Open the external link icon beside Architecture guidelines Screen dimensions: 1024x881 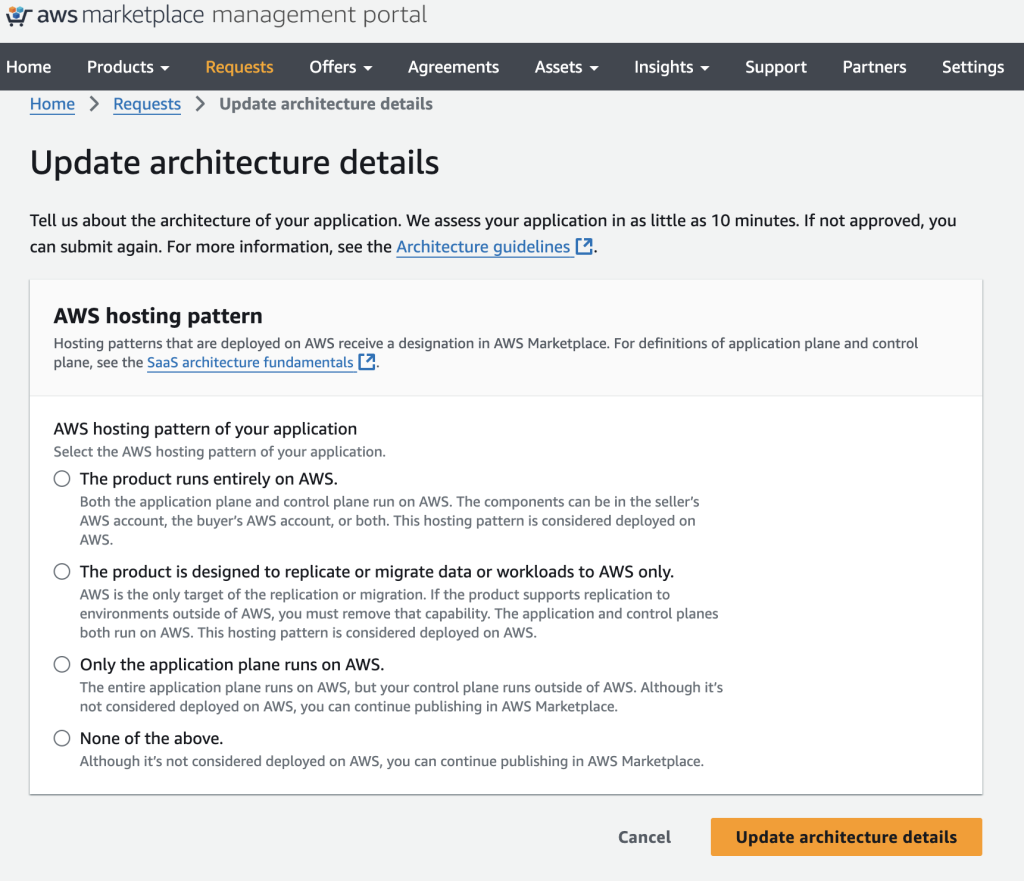tap(584, 246)
